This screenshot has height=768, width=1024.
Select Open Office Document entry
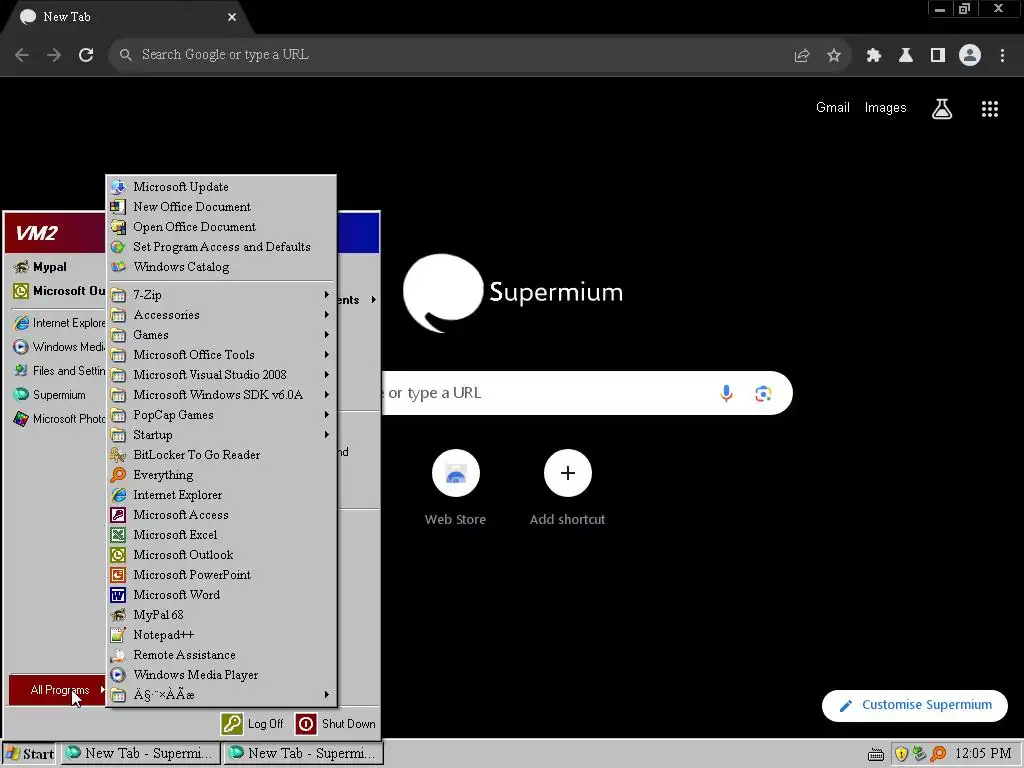click(x=222, y=227)
